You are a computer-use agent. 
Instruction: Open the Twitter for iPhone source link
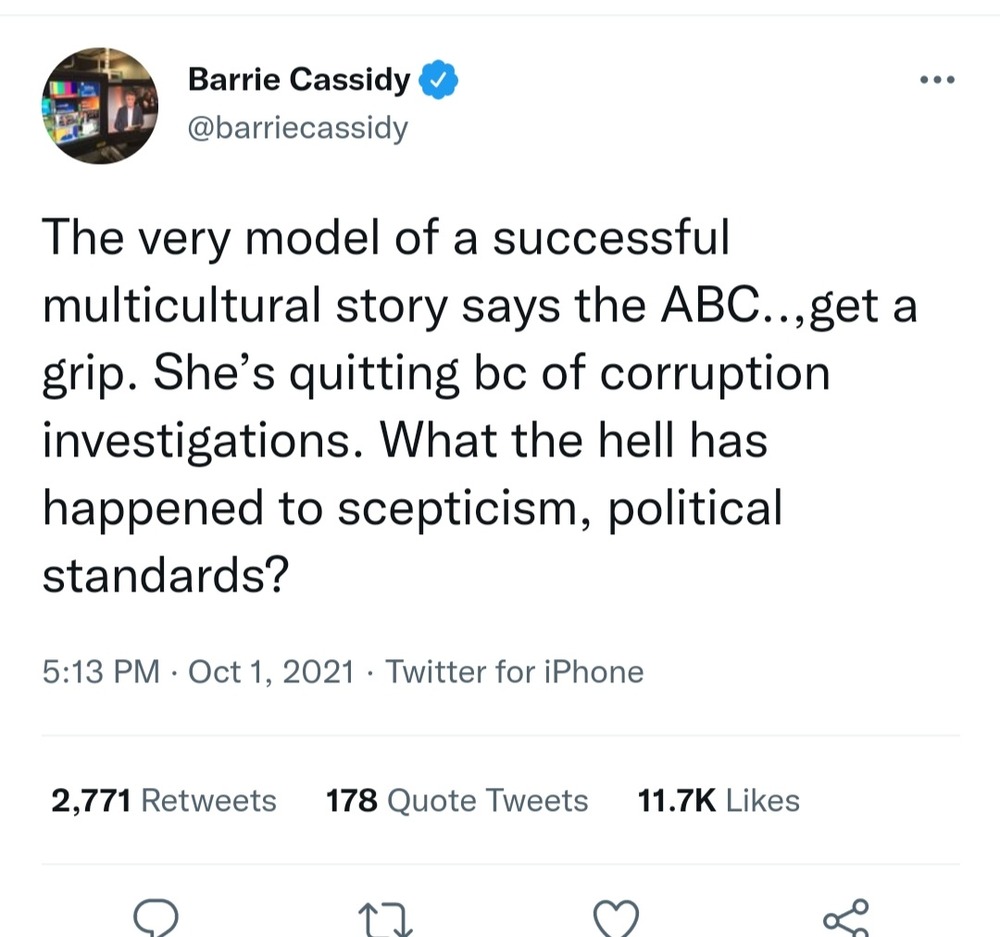click(x=514, y=671)
